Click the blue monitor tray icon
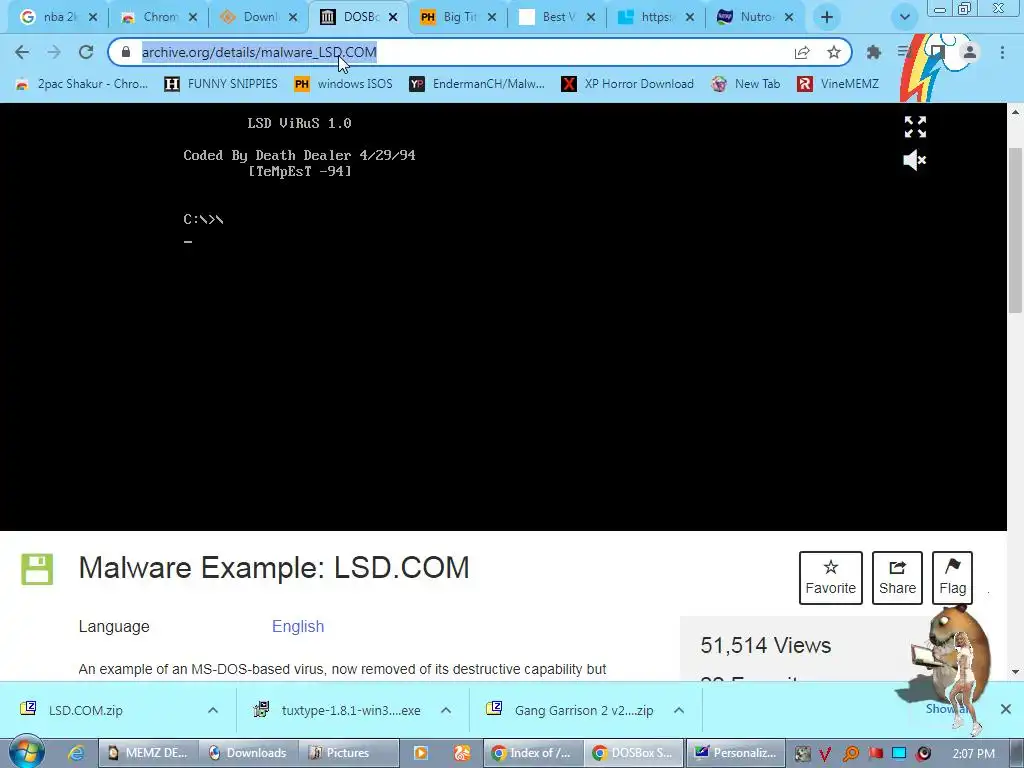This screenshot has height=768, width=1024. pos(899,754)
